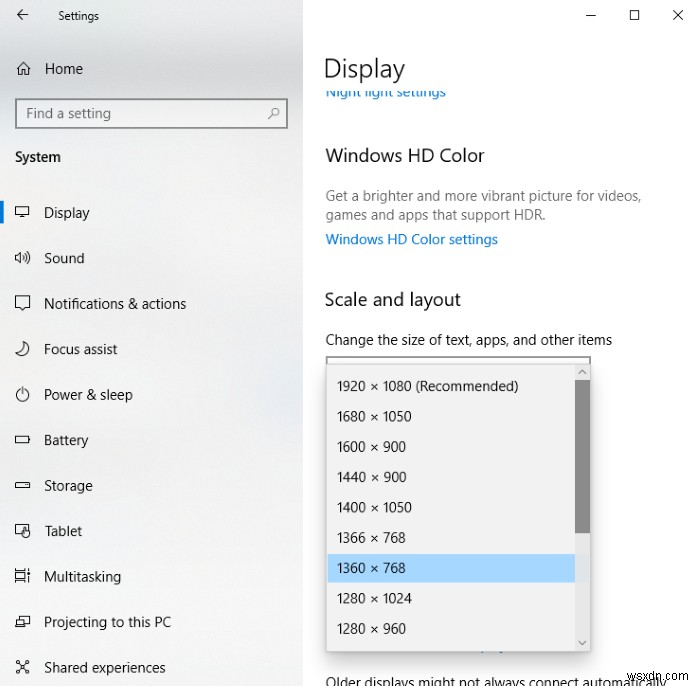Open the Home settings page
The width and height of the screenshot is (700, 686).
click(63, 69)
